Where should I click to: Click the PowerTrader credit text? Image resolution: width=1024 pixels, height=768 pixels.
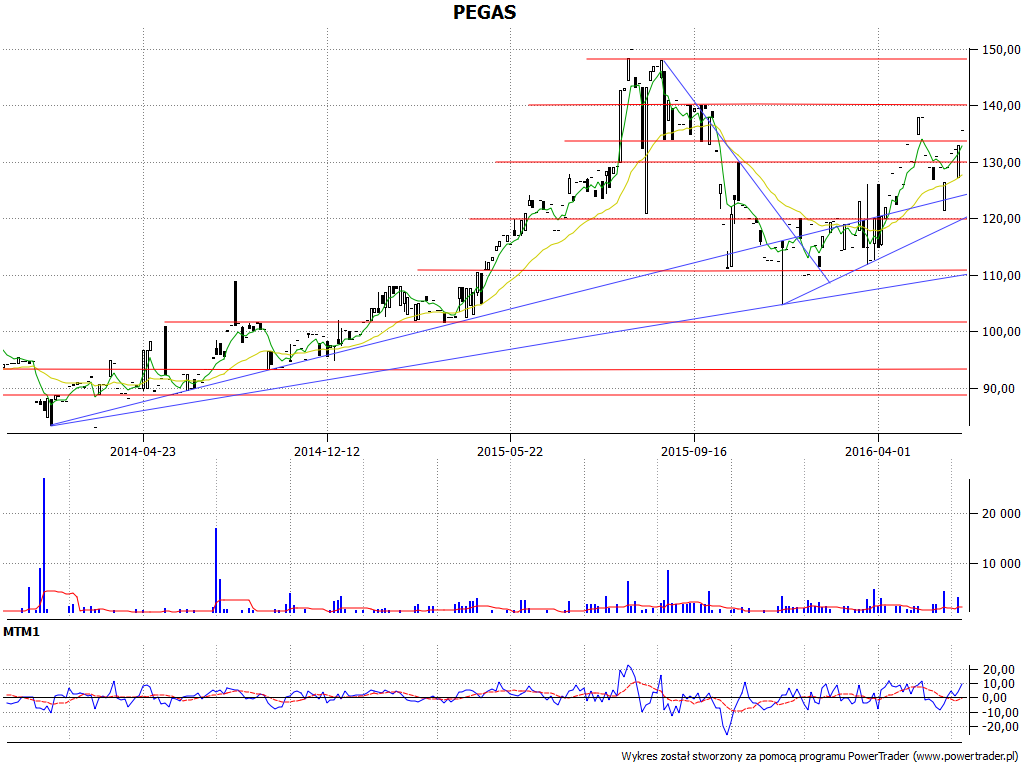pos(820,756)
